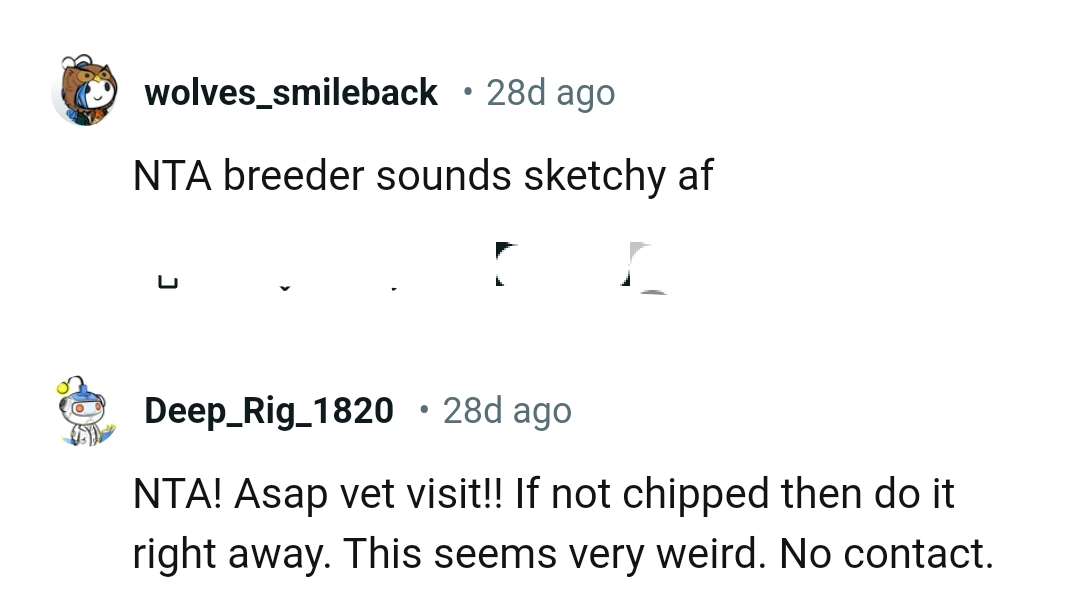This screenshot has width=1080, height=616.
Task: Open the wolves_smileback username link
Action: click(x=291, y=92)
